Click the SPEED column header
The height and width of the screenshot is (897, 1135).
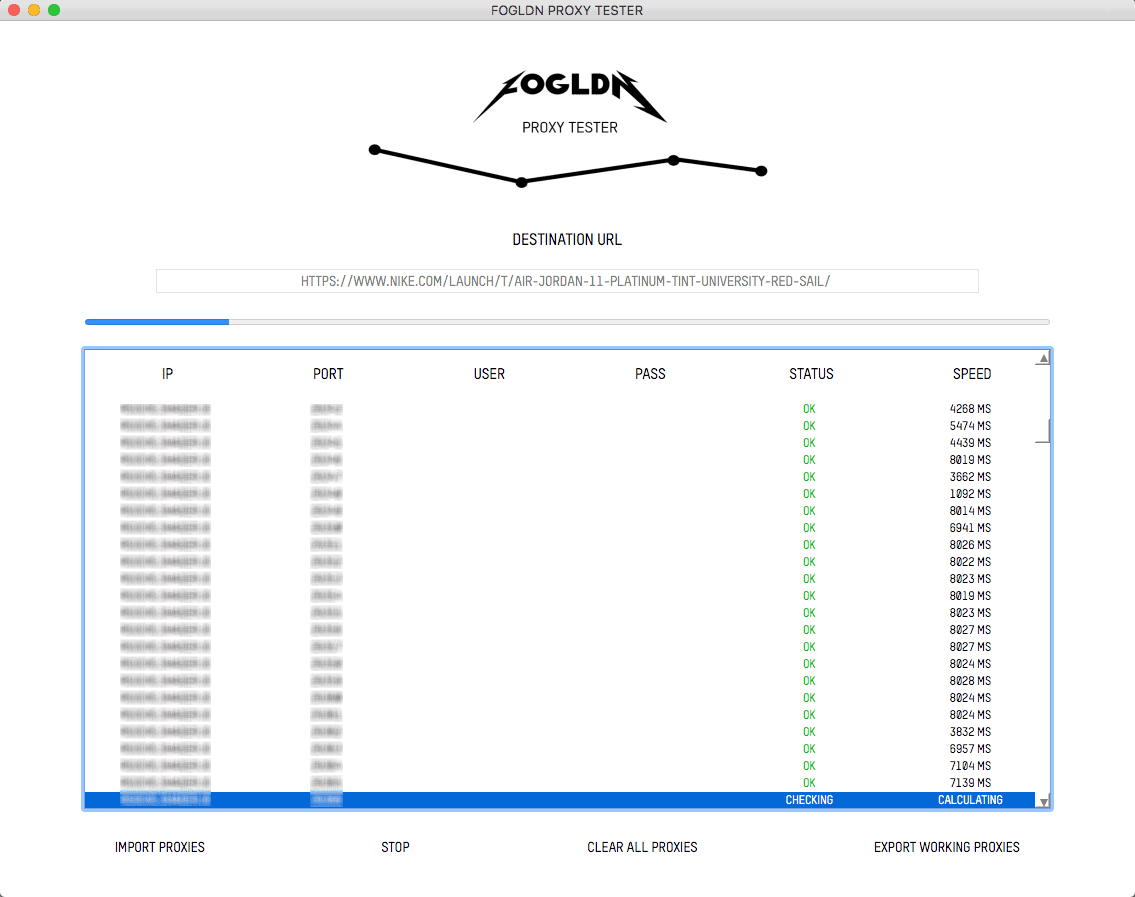pos(971,374)
